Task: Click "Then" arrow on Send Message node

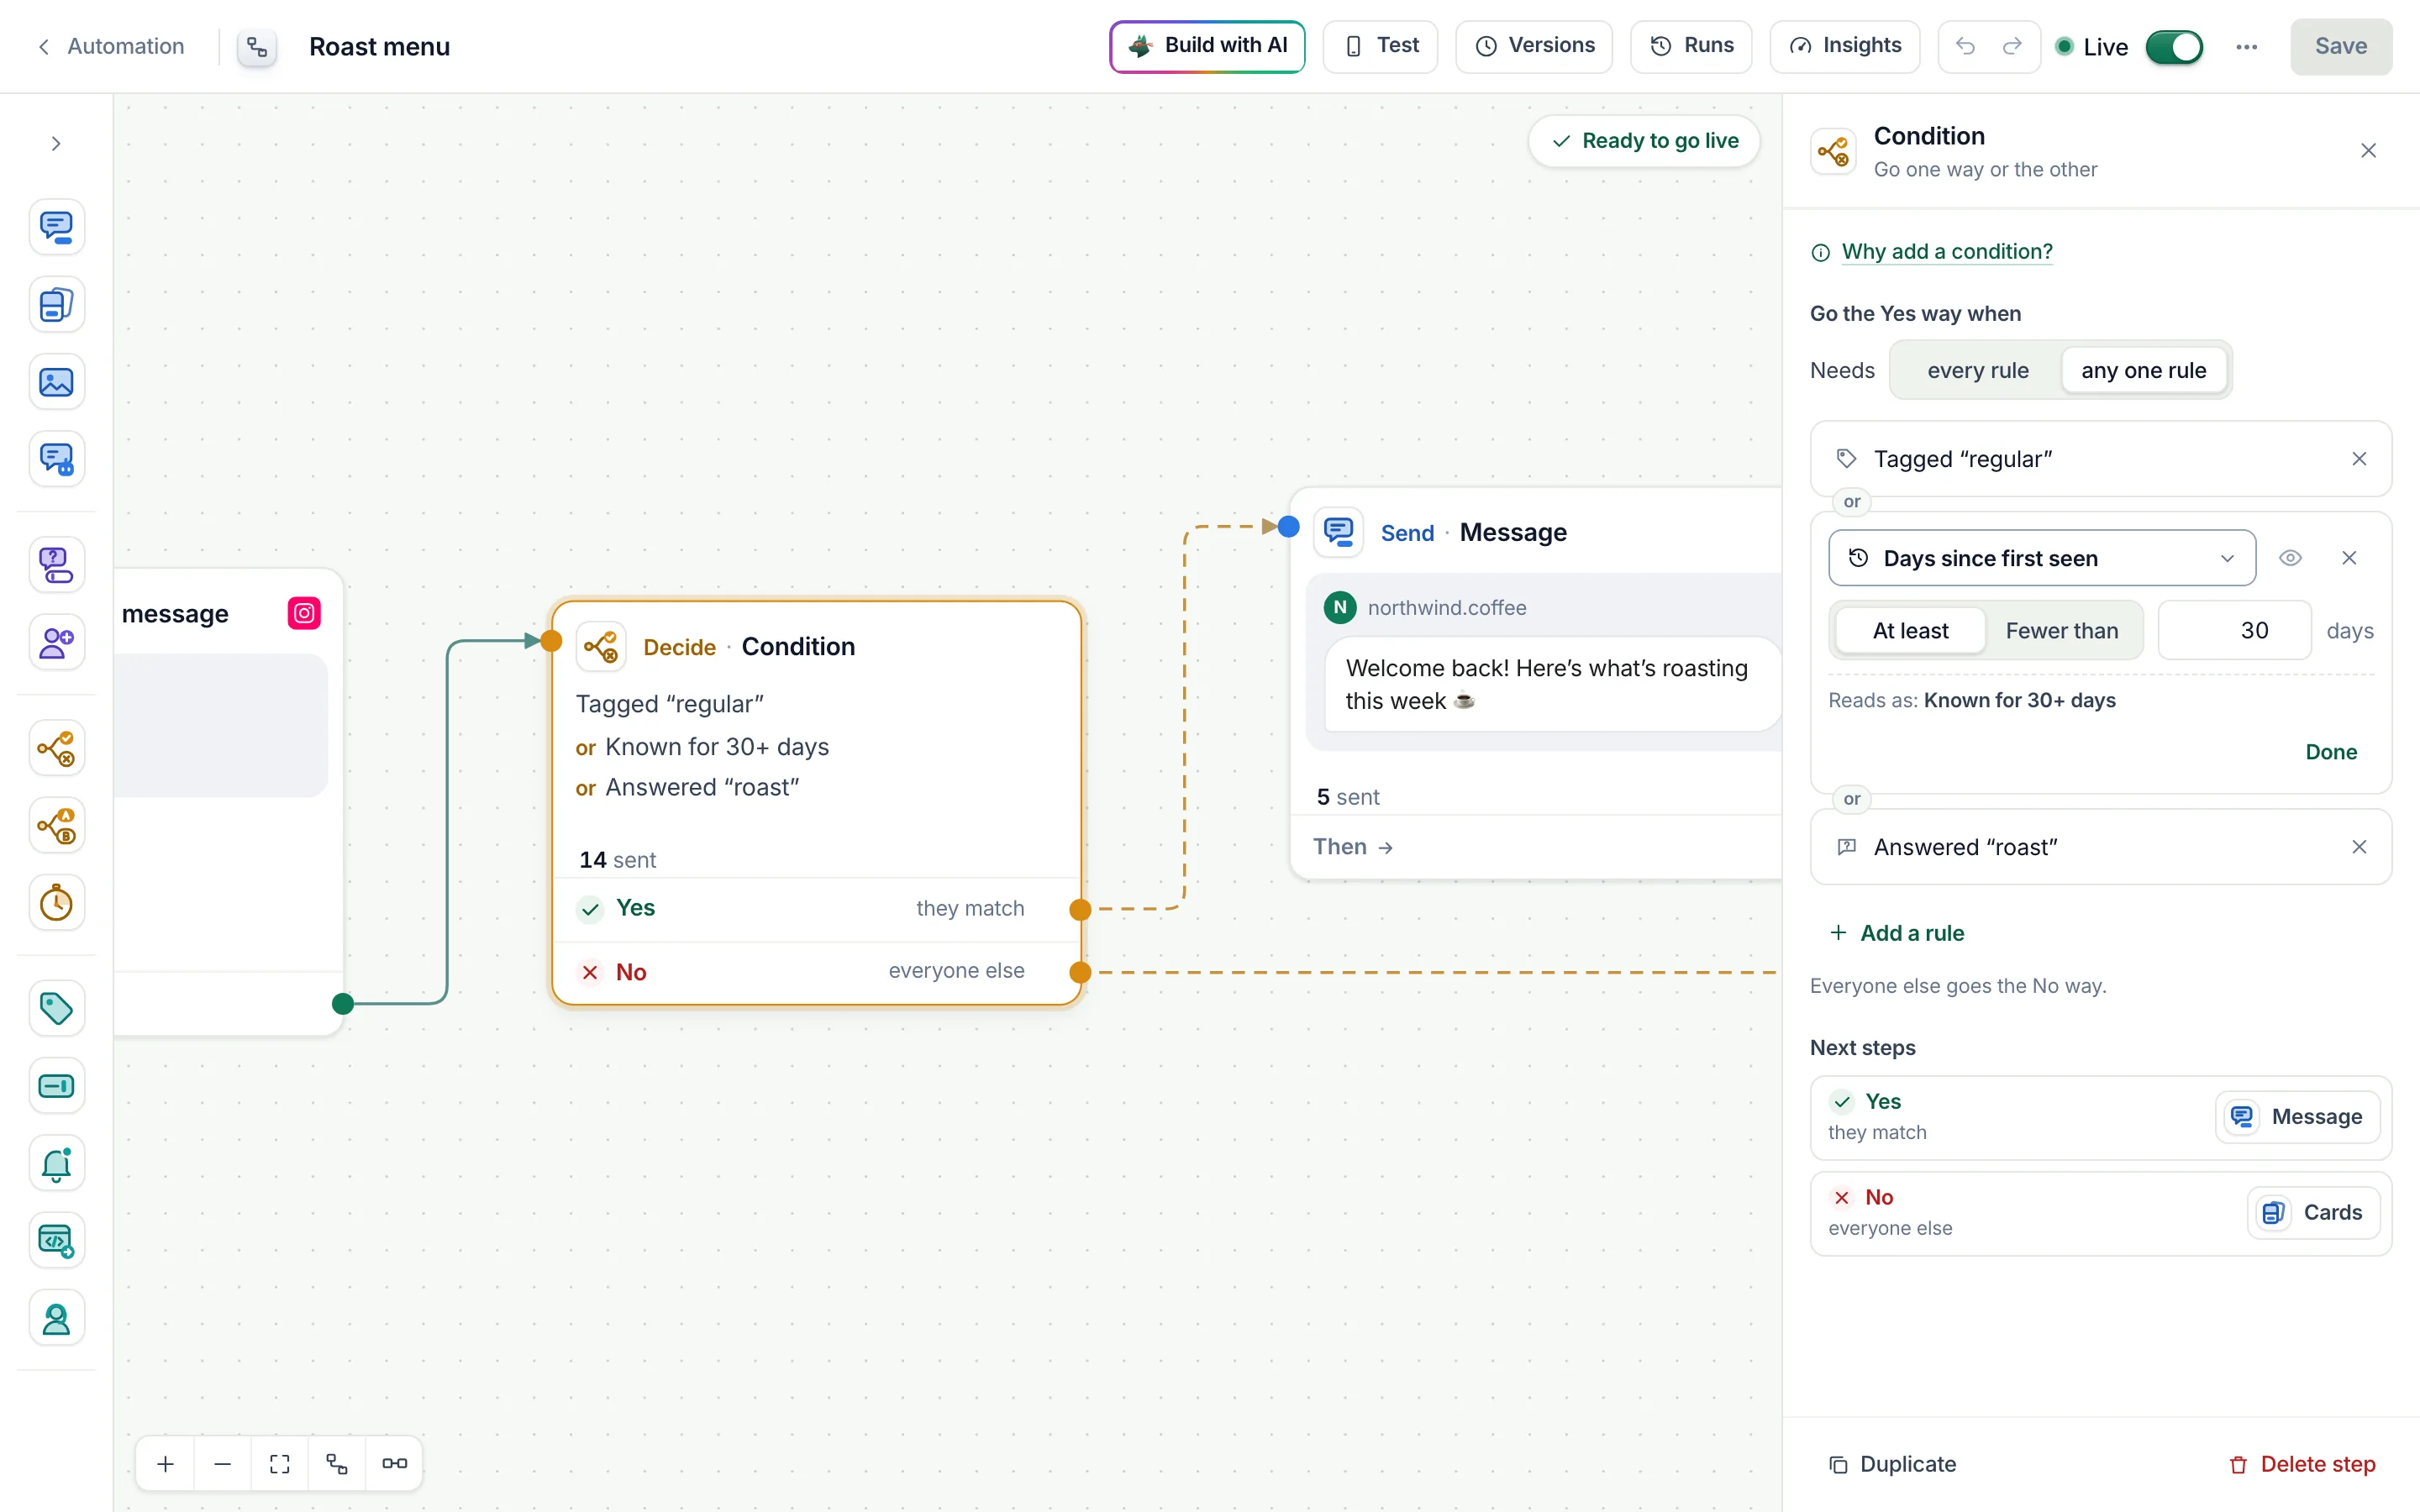Action: [1353, 847]
